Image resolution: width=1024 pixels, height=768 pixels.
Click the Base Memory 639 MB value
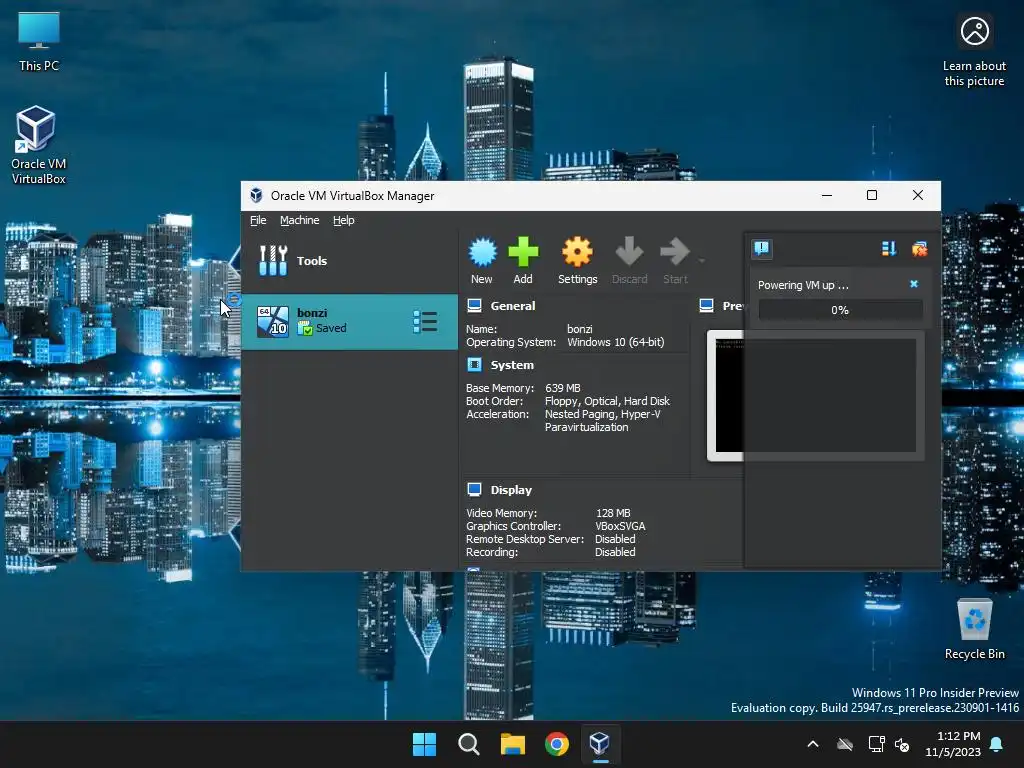pyautogui.click(x=563, y=388)
